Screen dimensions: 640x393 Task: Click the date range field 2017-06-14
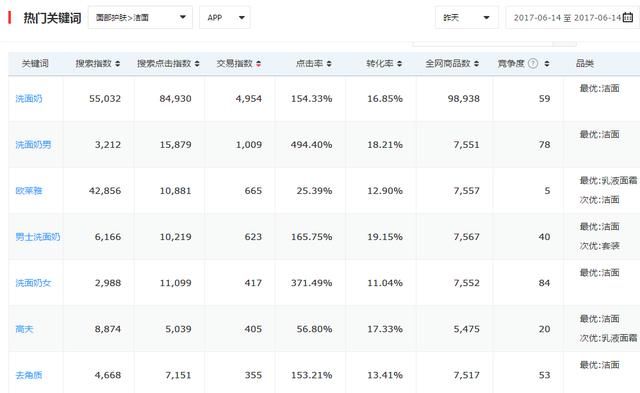[573, 17]
